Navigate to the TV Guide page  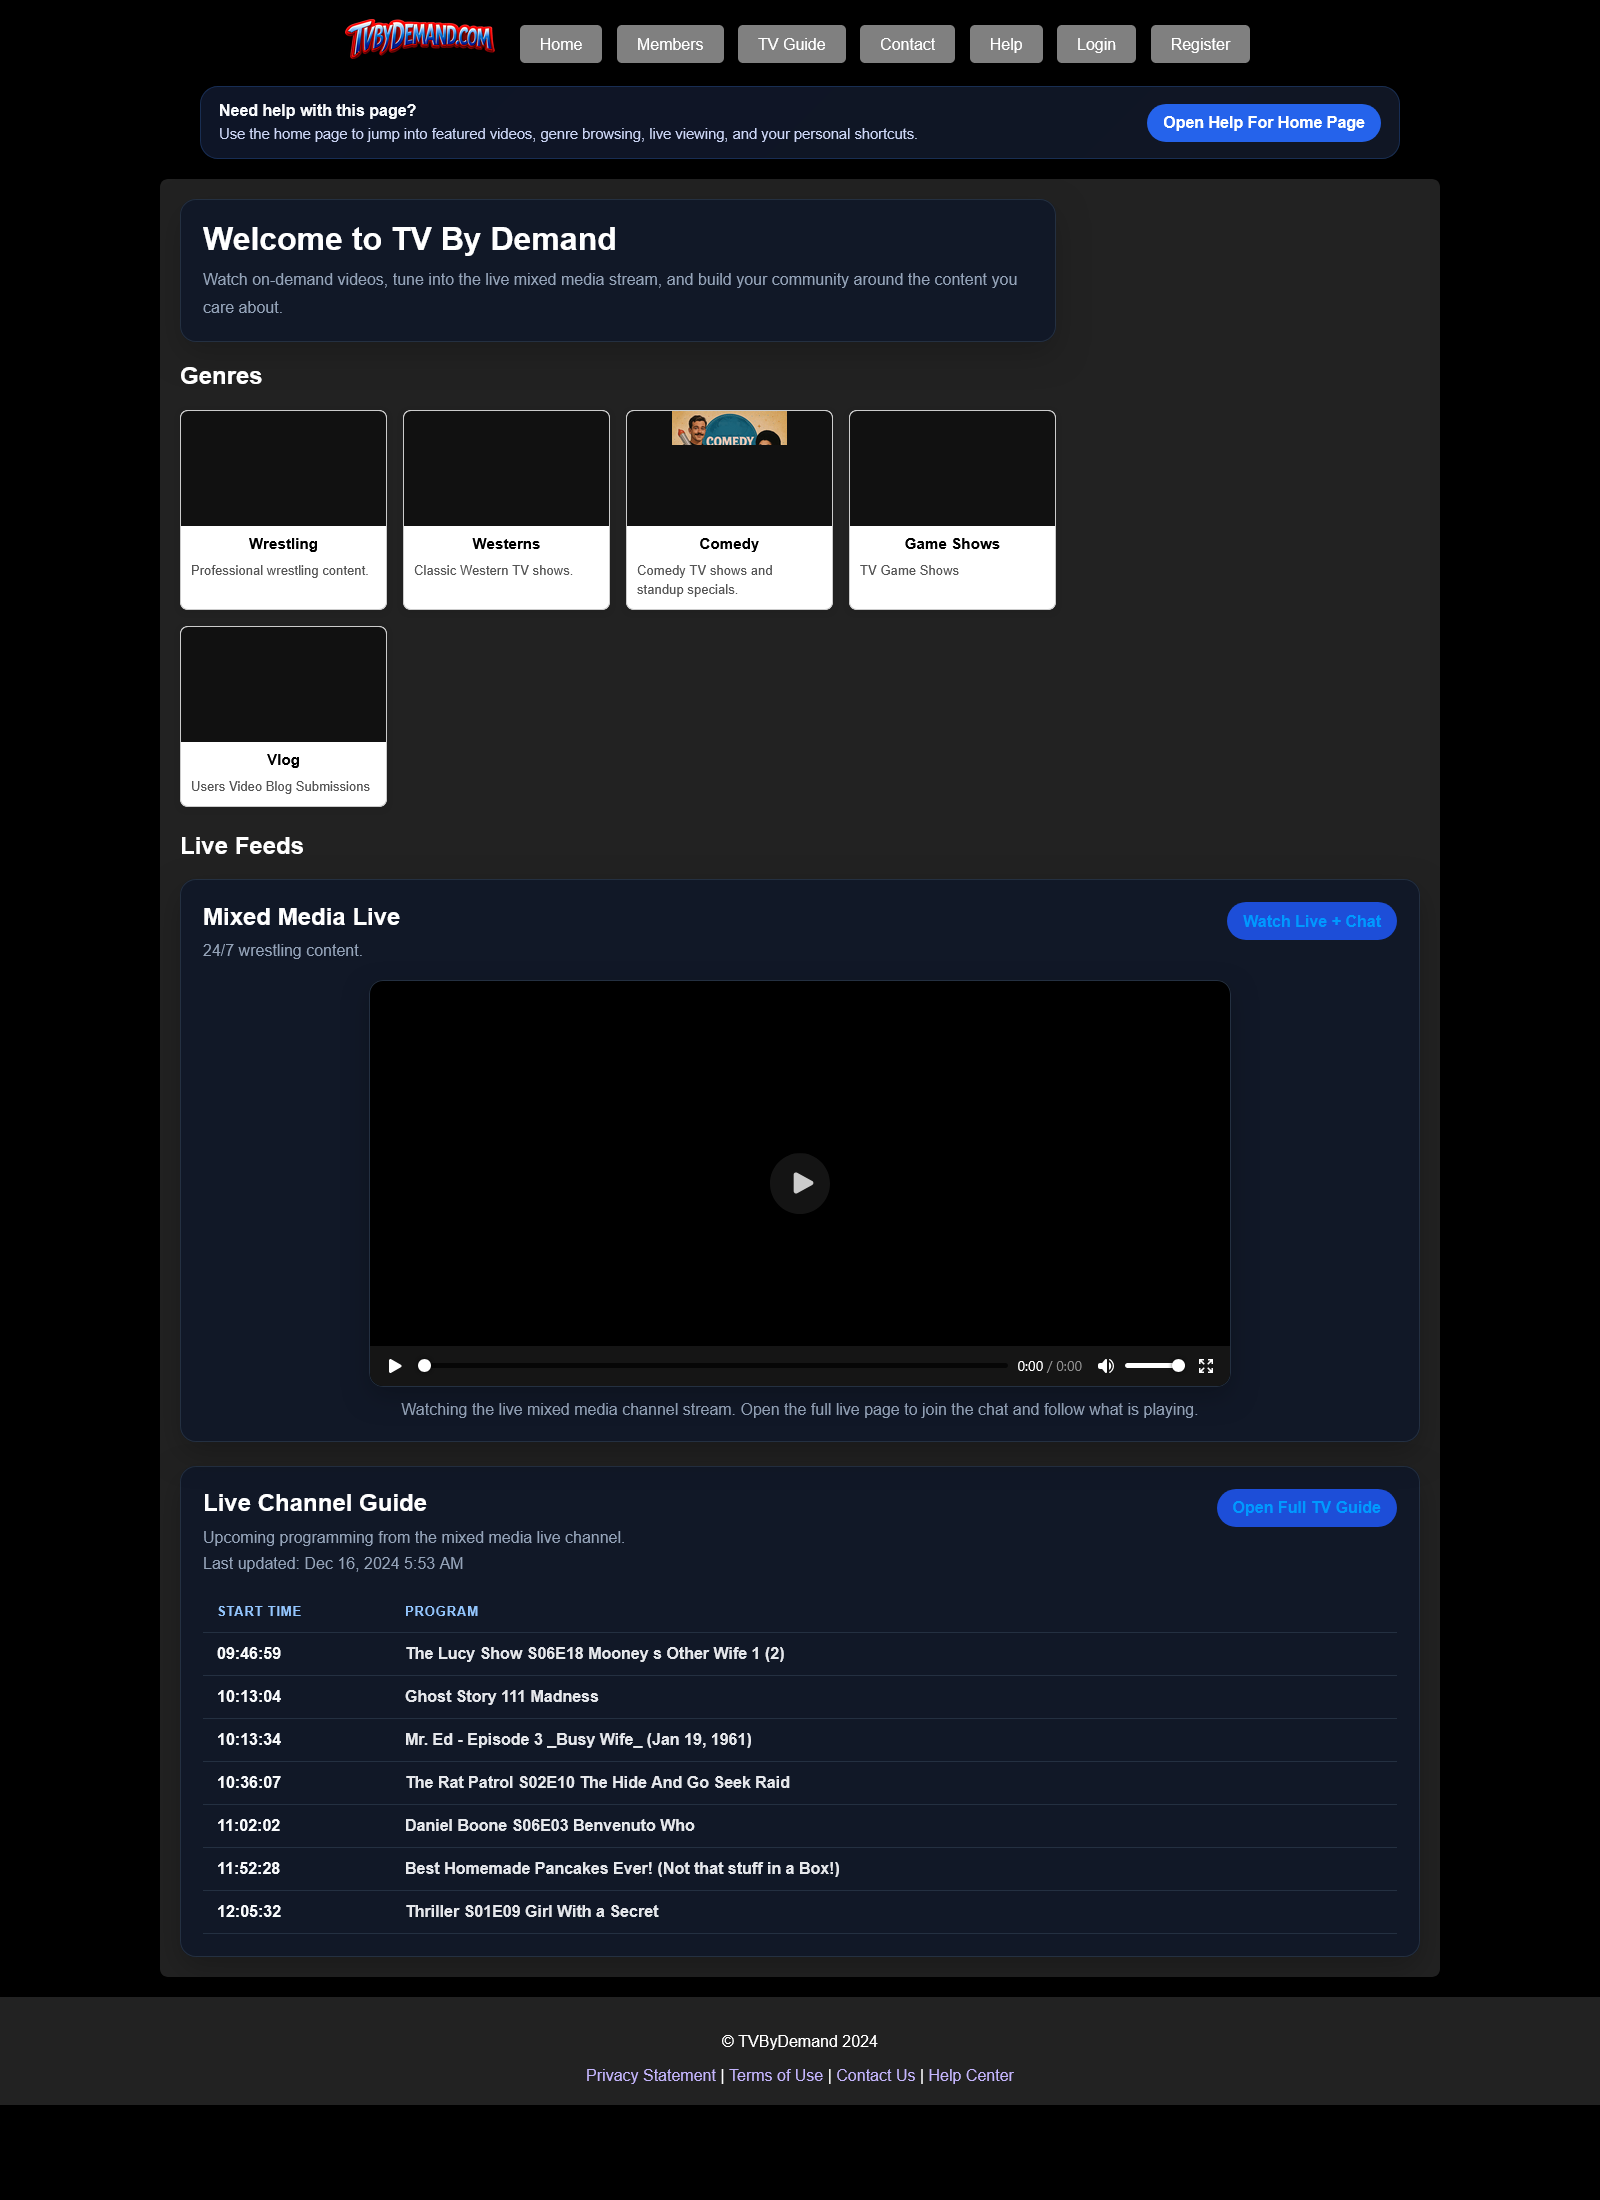coord(791,43)
